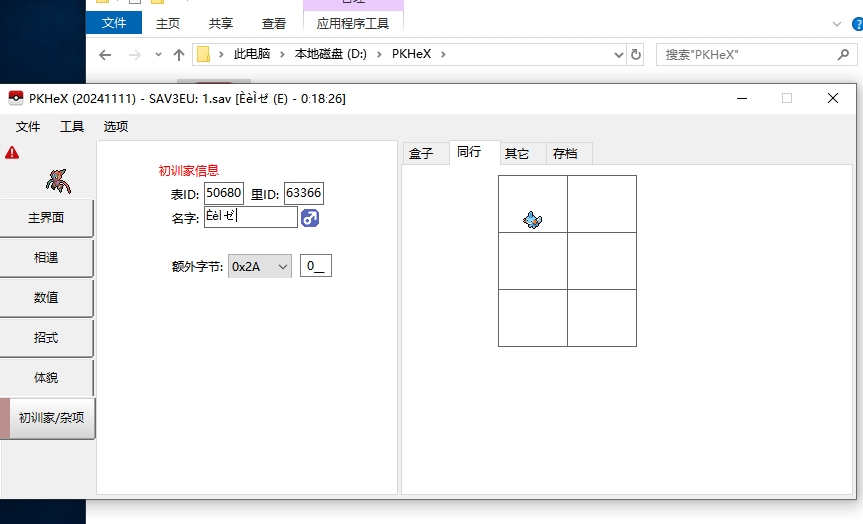The width and height of the screenshot is (863, 524).
Task: Switch to the 存档 tab
Action: pyautogui.click(x=569, y=154)
